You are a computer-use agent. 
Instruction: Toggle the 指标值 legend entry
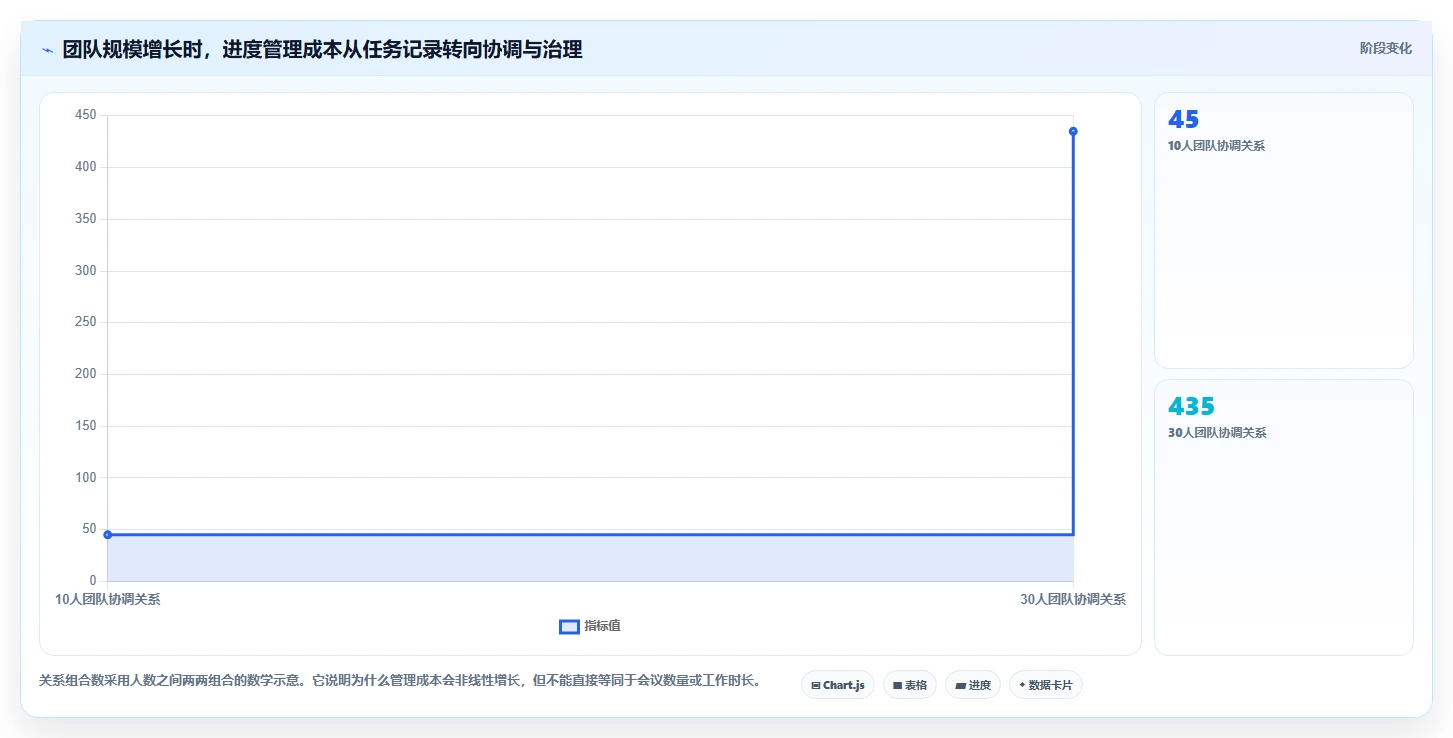click(590, 626)
